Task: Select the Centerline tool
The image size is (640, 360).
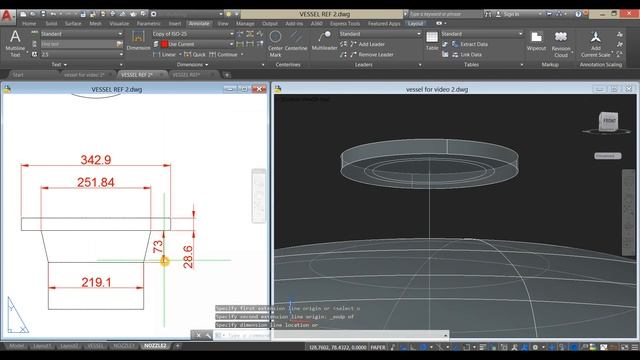Action: (296, 41)
